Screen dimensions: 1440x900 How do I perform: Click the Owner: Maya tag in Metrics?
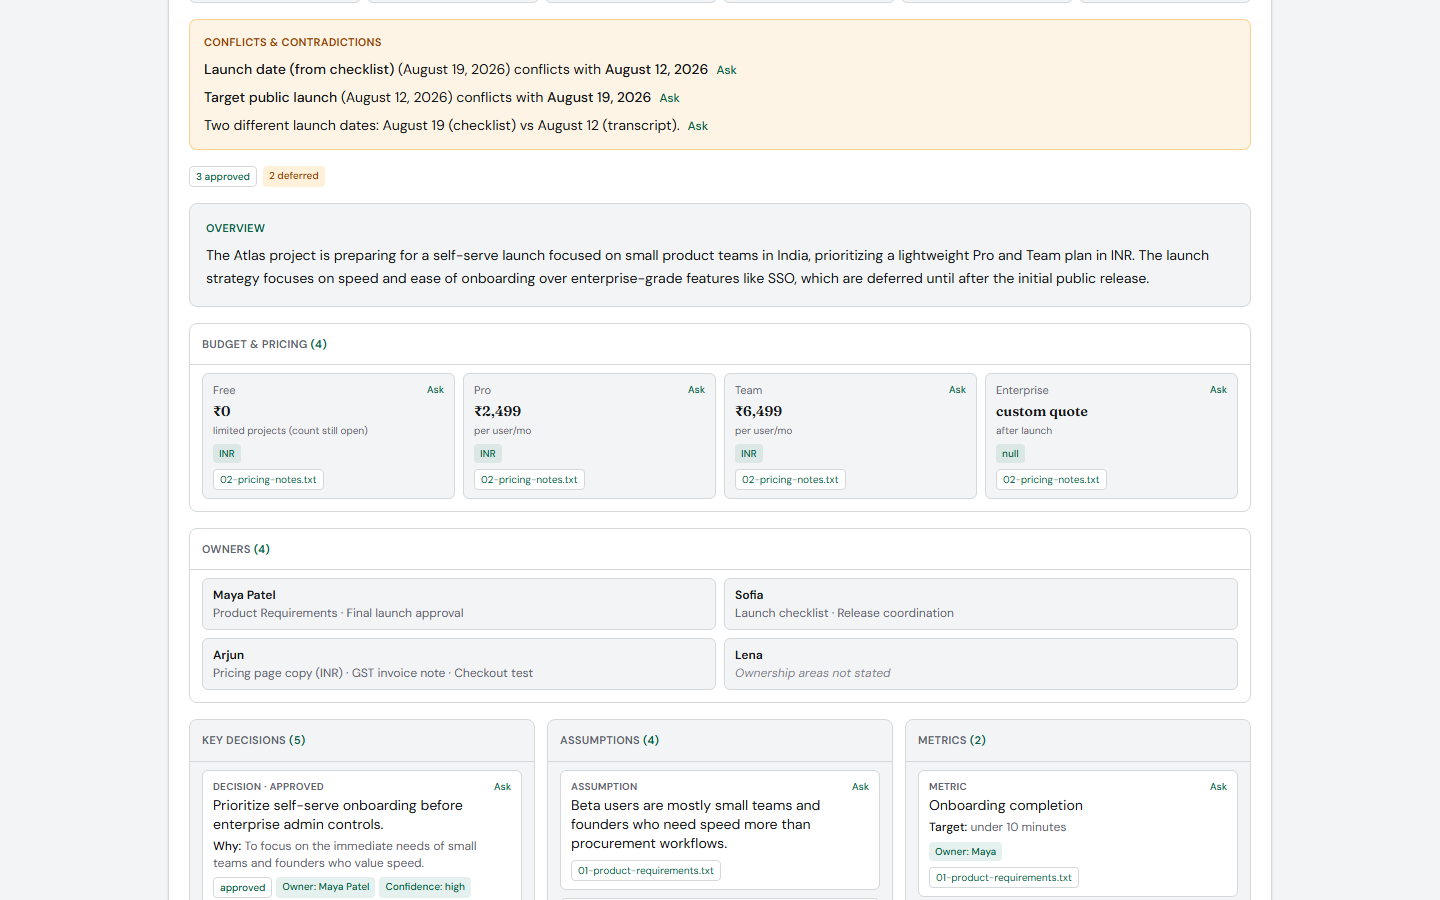click(965, 852)
